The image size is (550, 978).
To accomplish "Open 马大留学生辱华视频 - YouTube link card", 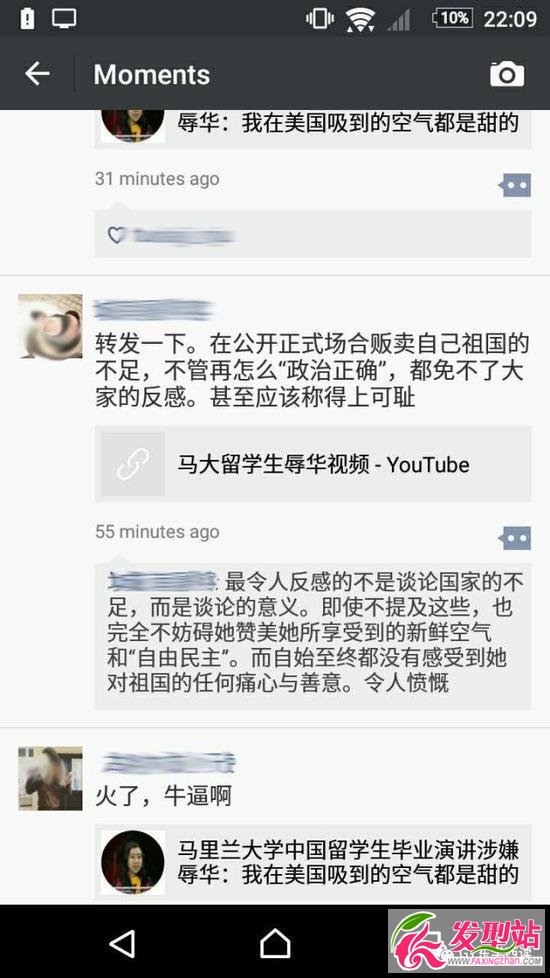I will 313,464.
